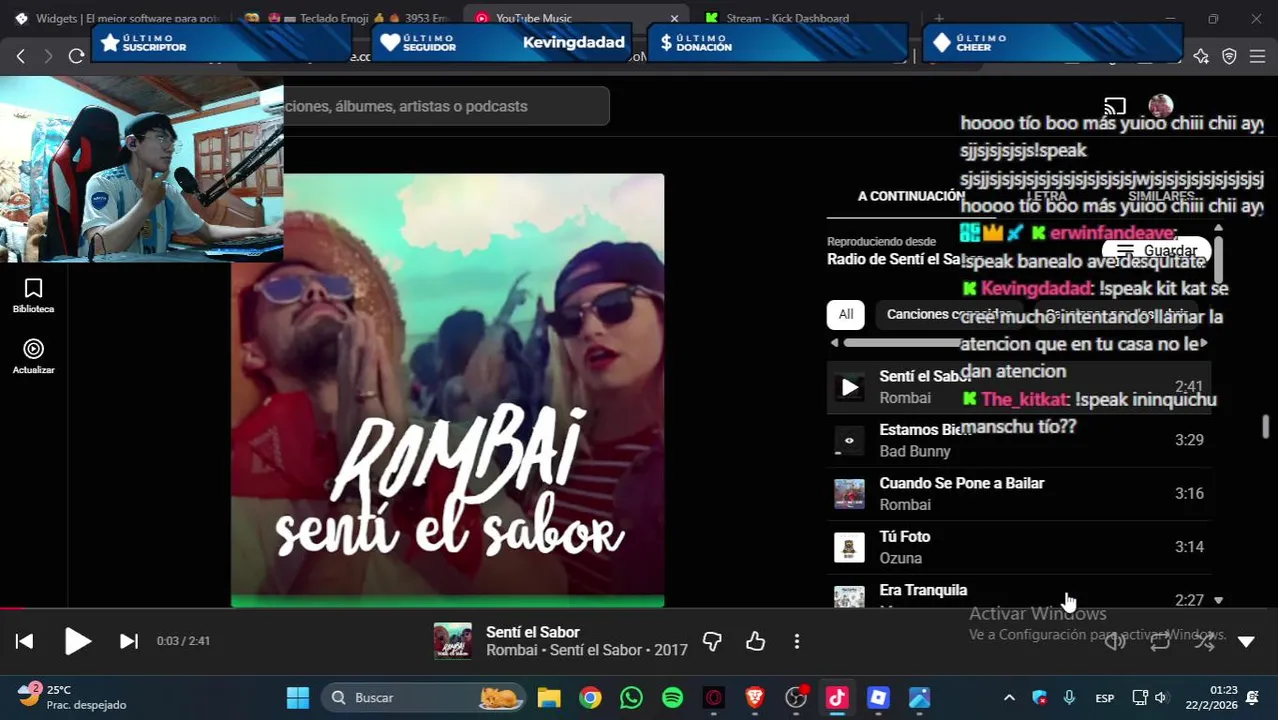Show hidden system tray icons
The height and width of the screenshot is (720, 1278).
click(x=1009, y=698)
